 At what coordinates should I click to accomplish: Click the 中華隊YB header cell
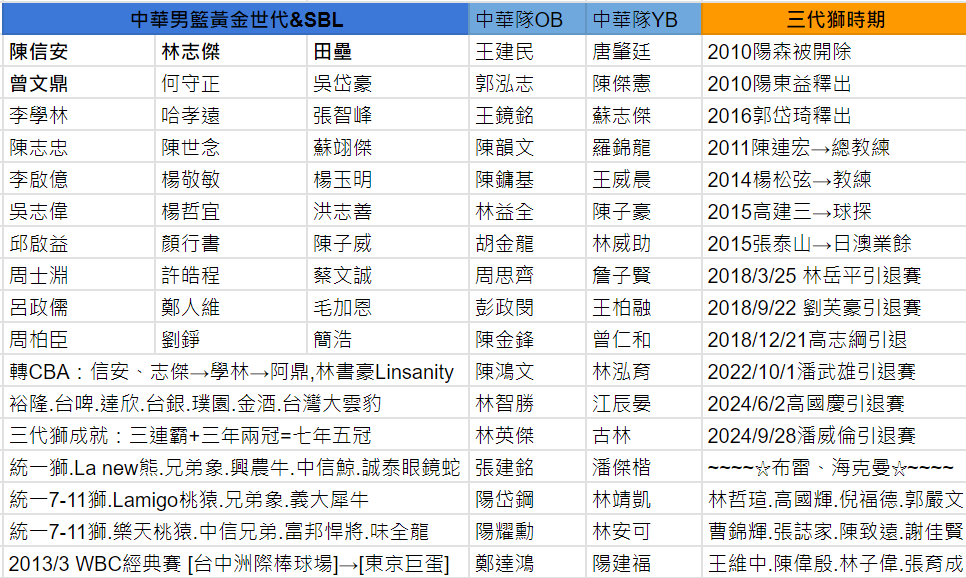[644, 19]
